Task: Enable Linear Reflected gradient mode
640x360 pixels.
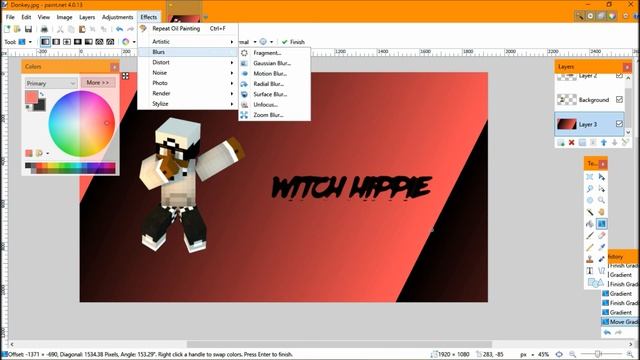Action: 56,42
